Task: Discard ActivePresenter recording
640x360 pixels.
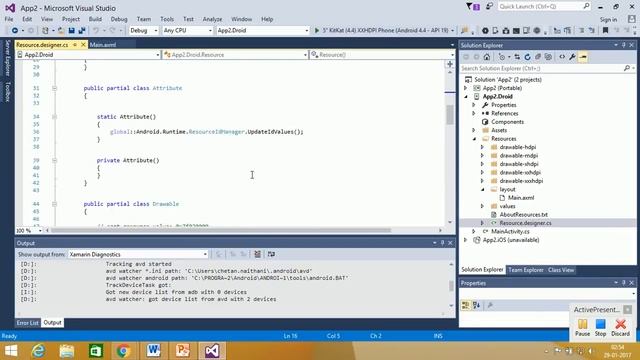Action: [620, 327]
